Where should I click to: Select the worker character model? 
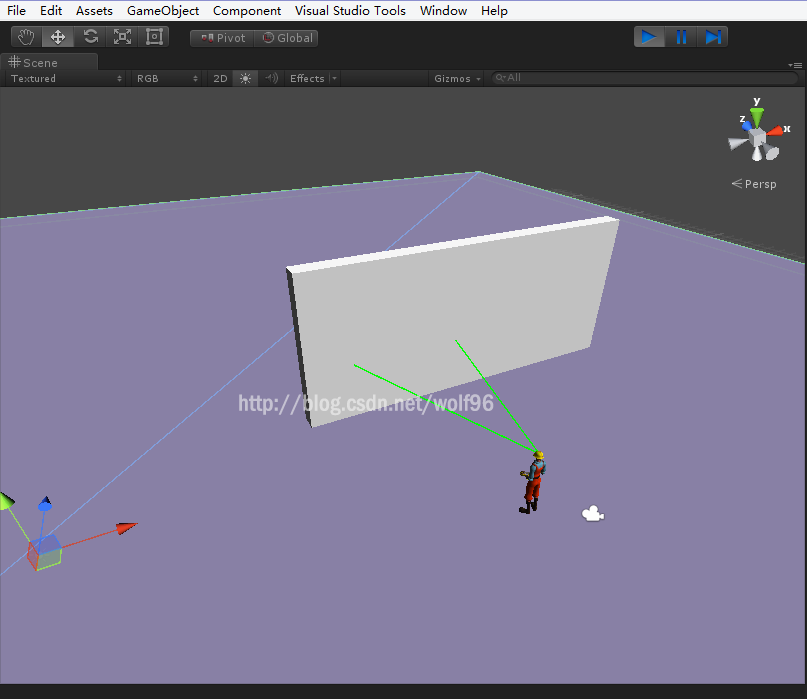533,482
